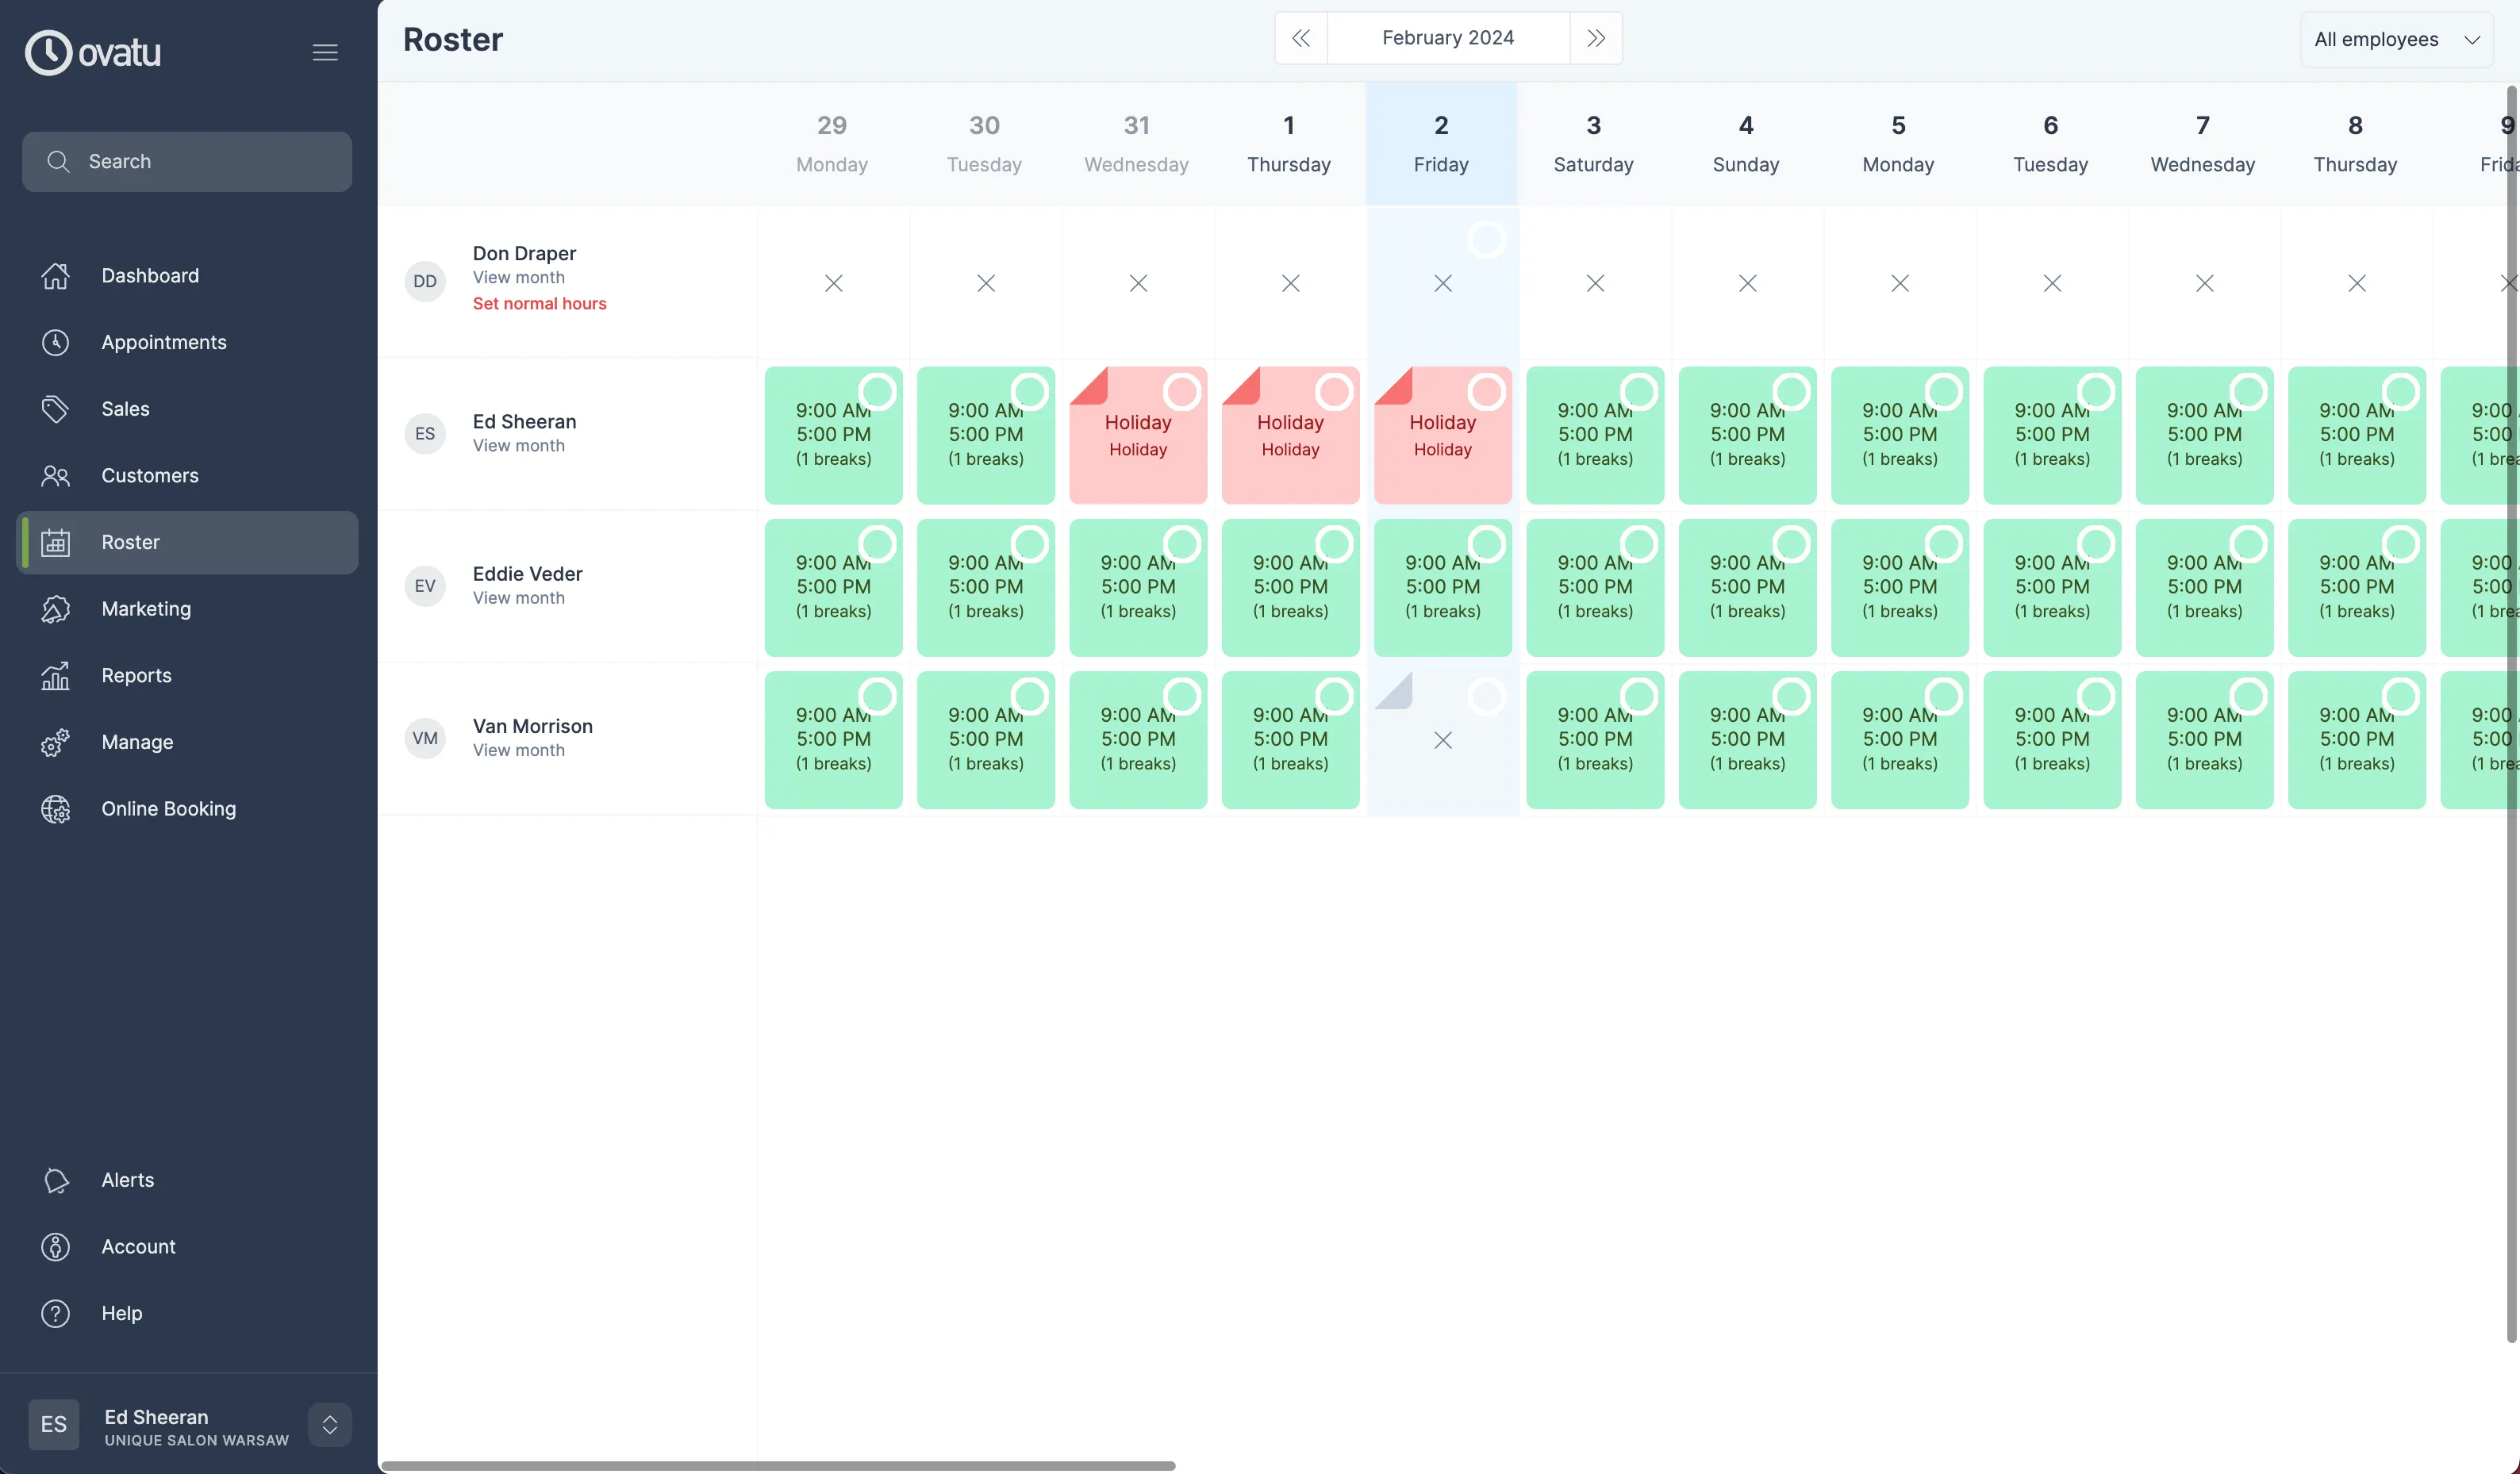The height and width of the screenshot is (1474, 2520).
Task: Open the Online Booking settings
Action: [x=168, y=808]
